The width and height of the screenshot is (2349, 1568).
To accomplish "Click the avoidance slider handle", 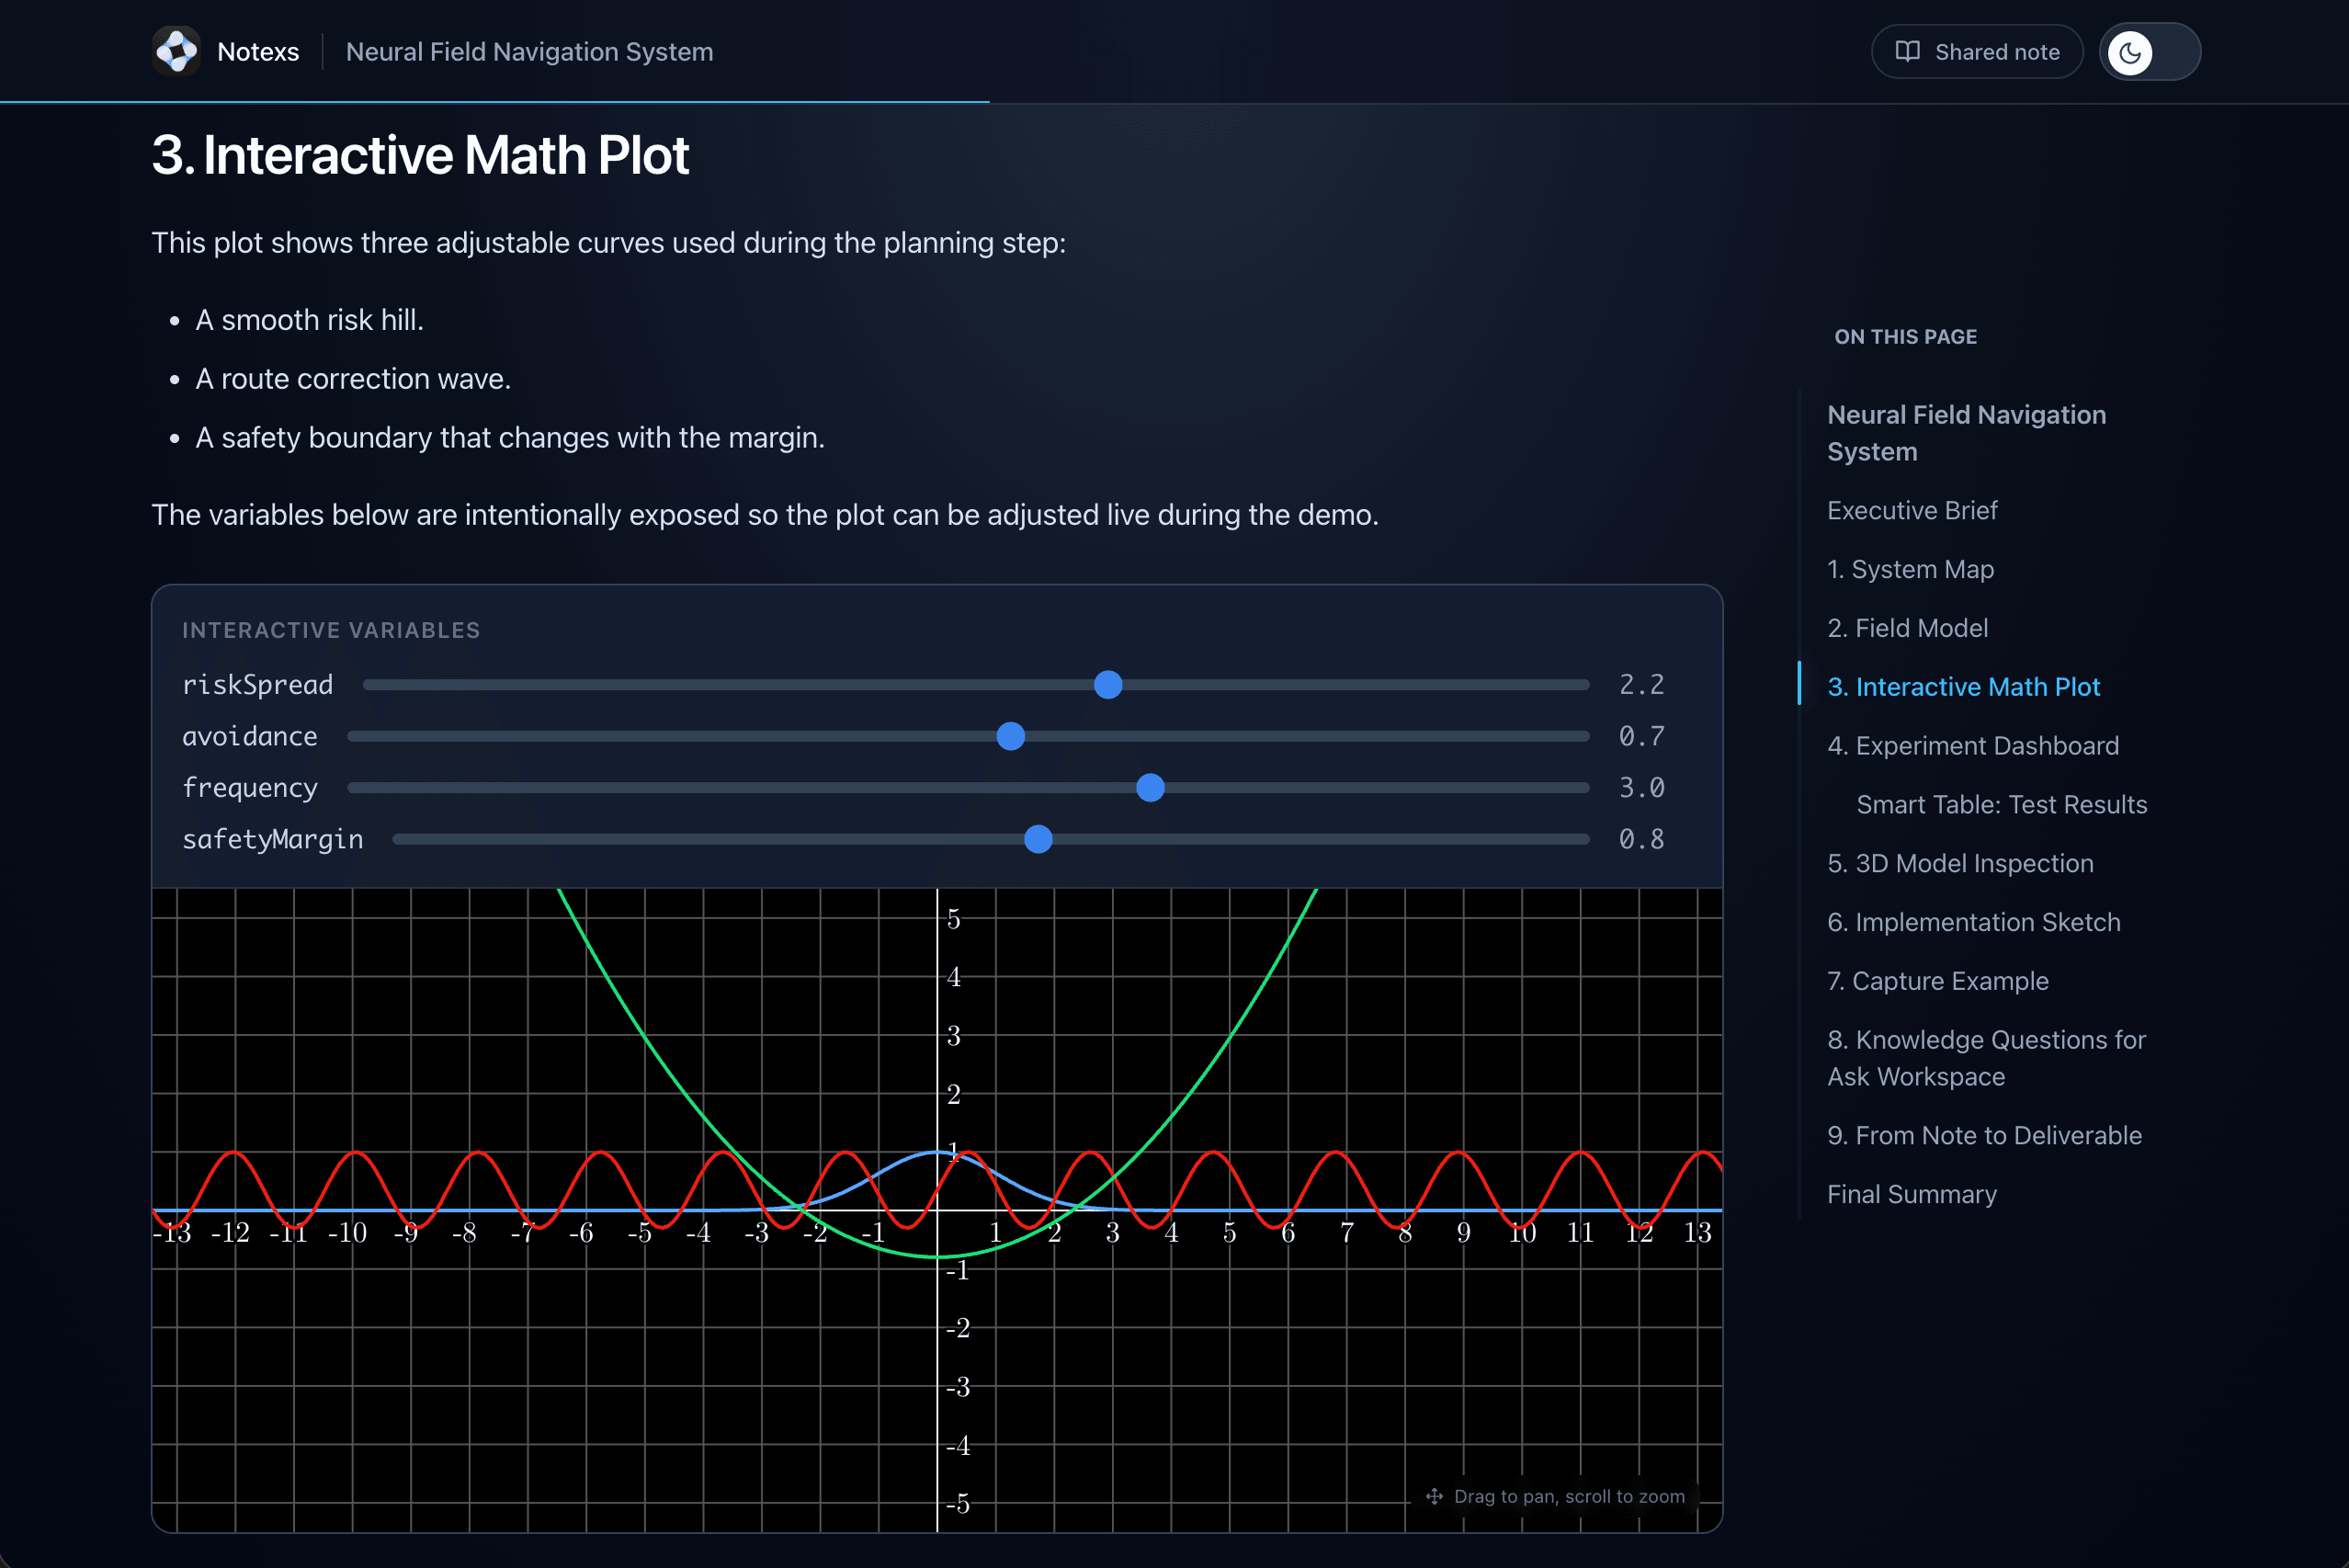I will (x=1010, y=736).
